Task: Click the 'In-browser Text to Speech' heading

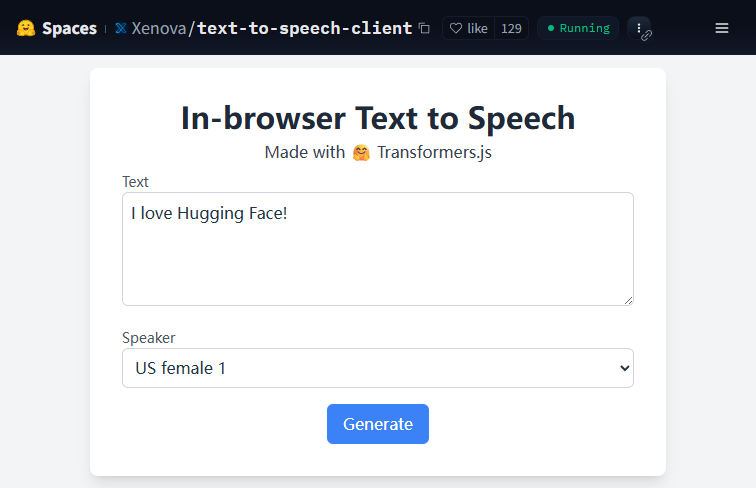Action: (378, 118)
